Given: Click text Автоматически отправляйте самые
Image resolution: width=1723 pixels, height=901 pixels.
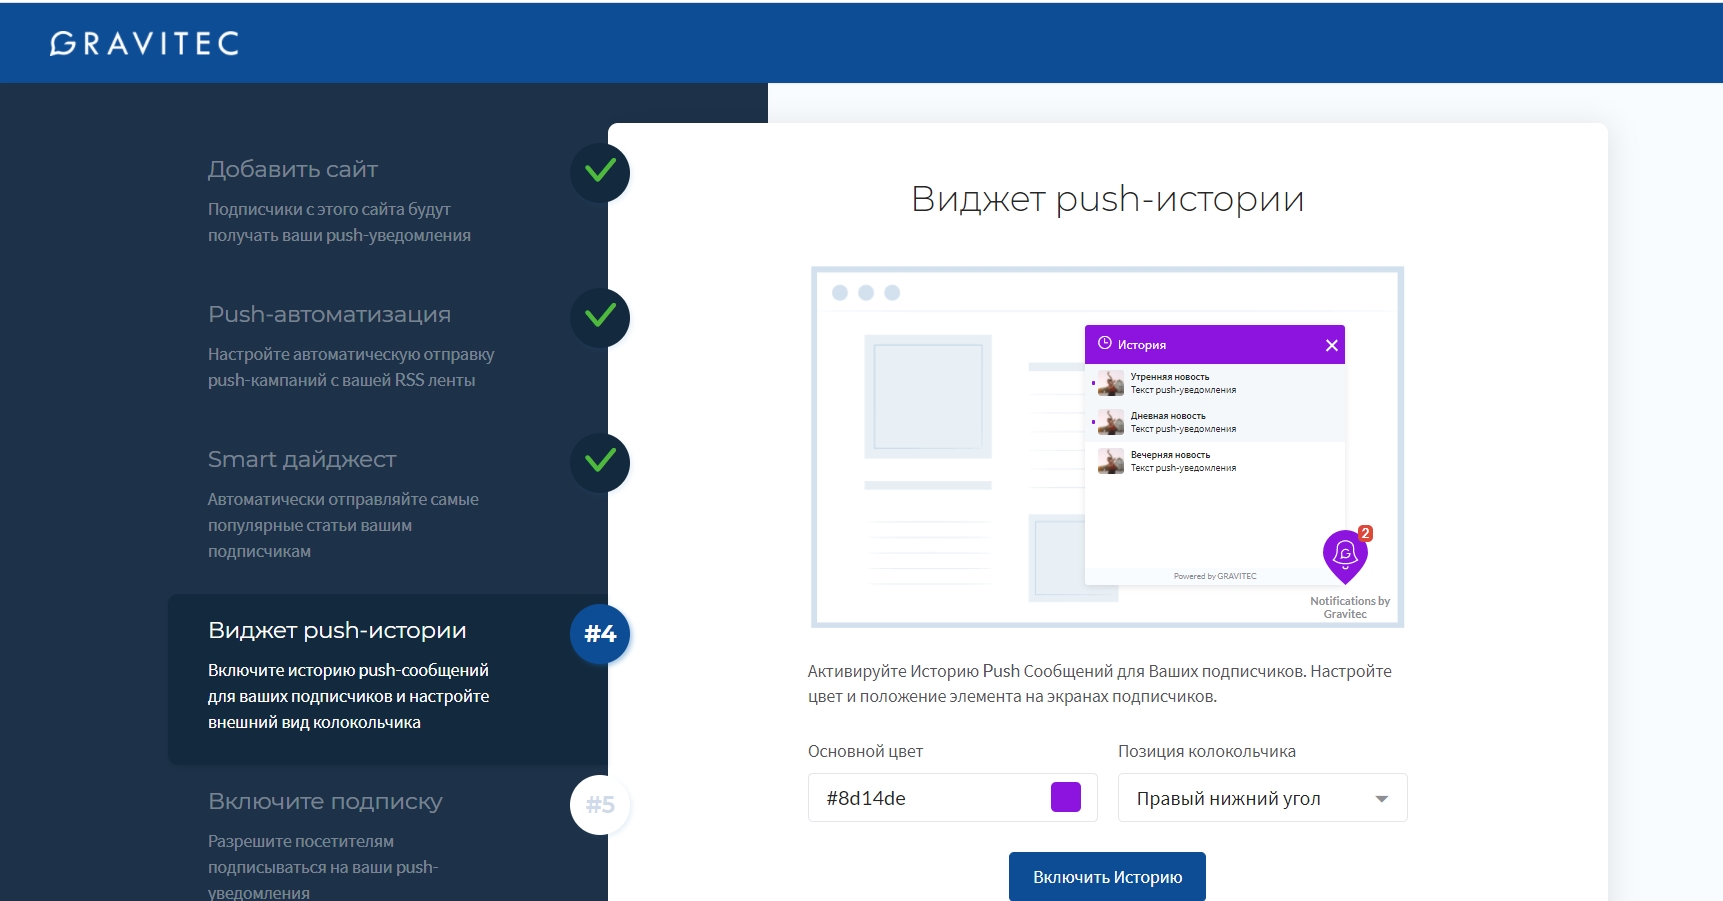Looking at the screenshot, I should (x=343, y=499).
